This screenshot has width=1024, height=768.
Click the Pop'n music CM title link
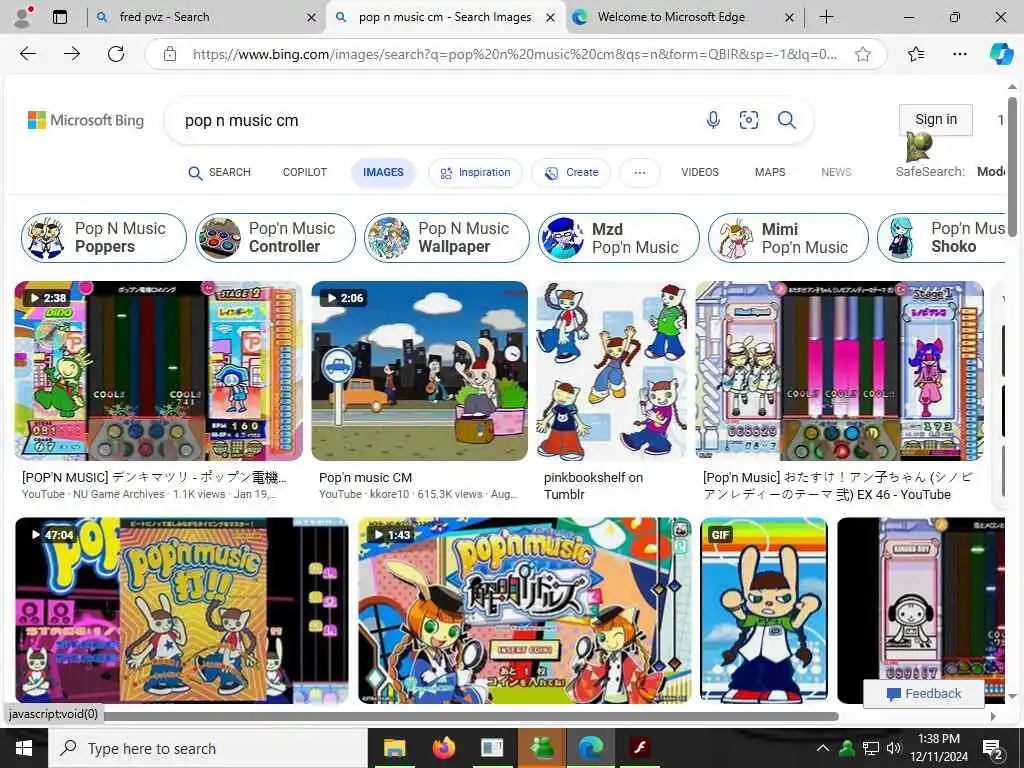pyautogui.click(x=365, y=477)
